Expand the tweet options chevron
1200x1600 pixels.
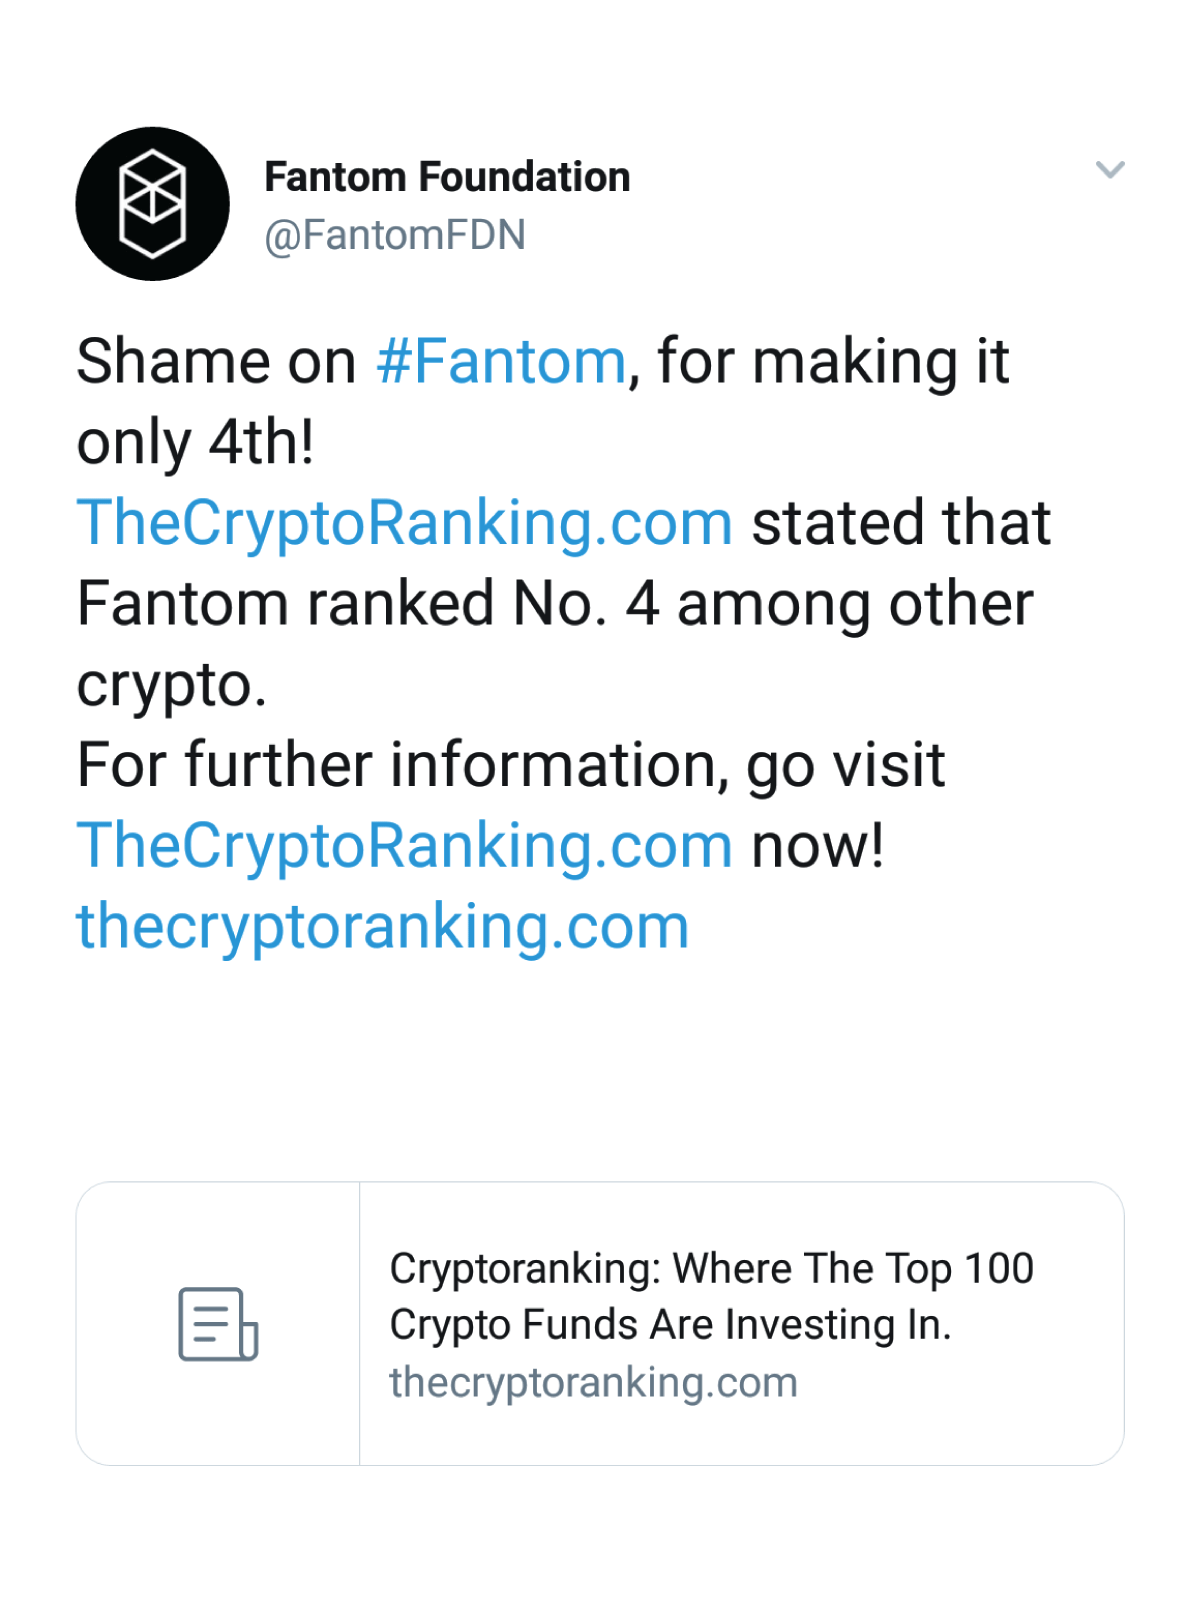pyautogui.click(x=1110, y=170)
